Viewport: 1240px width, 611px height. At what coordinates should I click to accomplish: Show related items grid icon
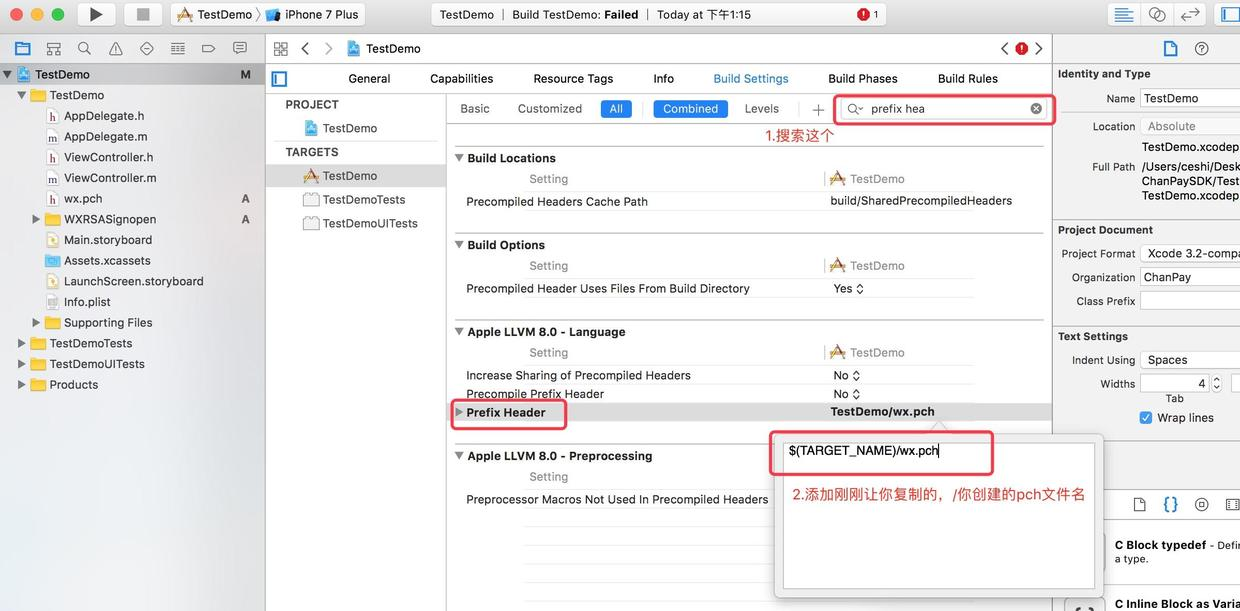(x=281, y=48)
